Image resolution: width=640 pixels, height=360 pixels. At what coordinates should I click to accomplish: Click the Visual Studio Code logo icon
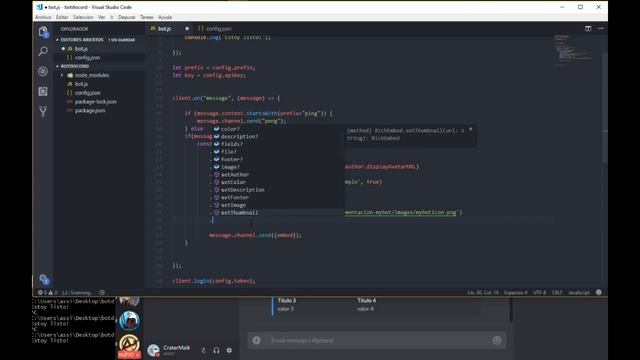(39, 7)
